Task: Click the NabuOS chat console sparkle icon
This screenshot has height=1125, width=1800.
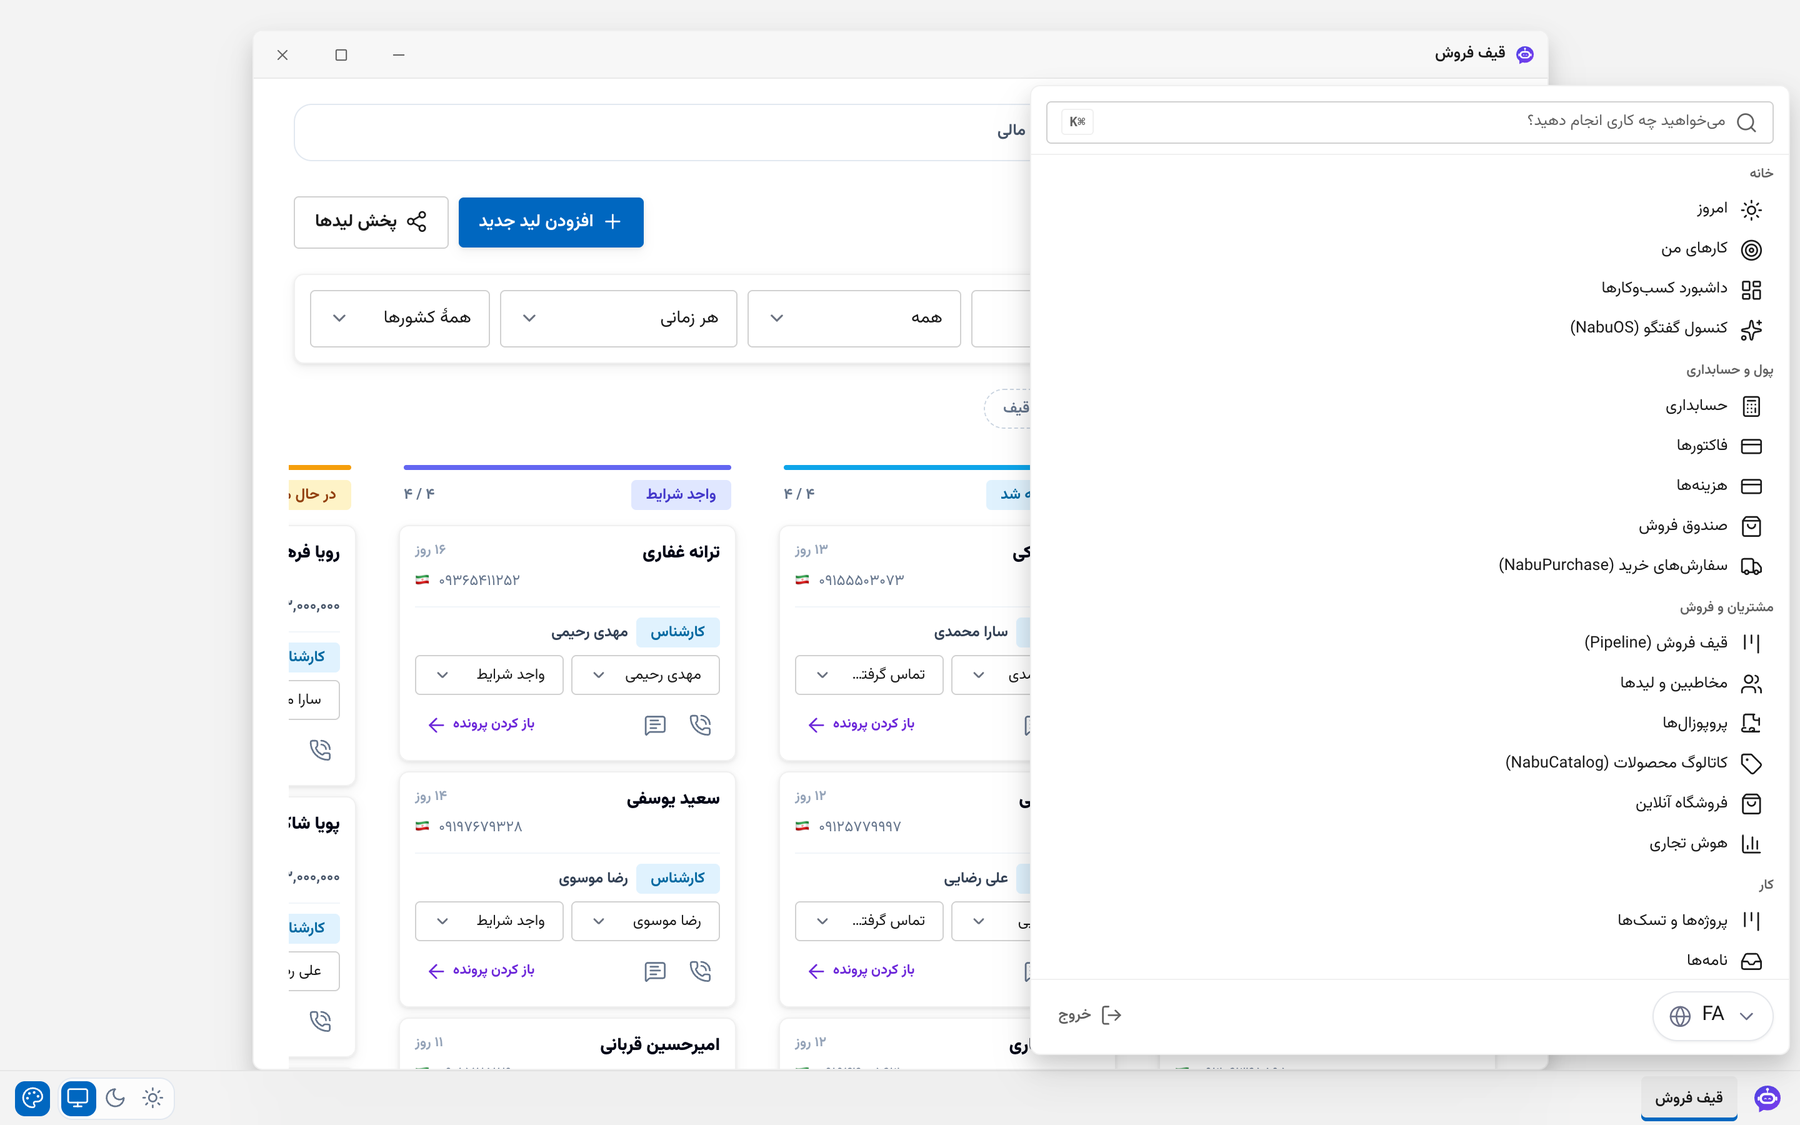Action: click(x=1751, y=329)
